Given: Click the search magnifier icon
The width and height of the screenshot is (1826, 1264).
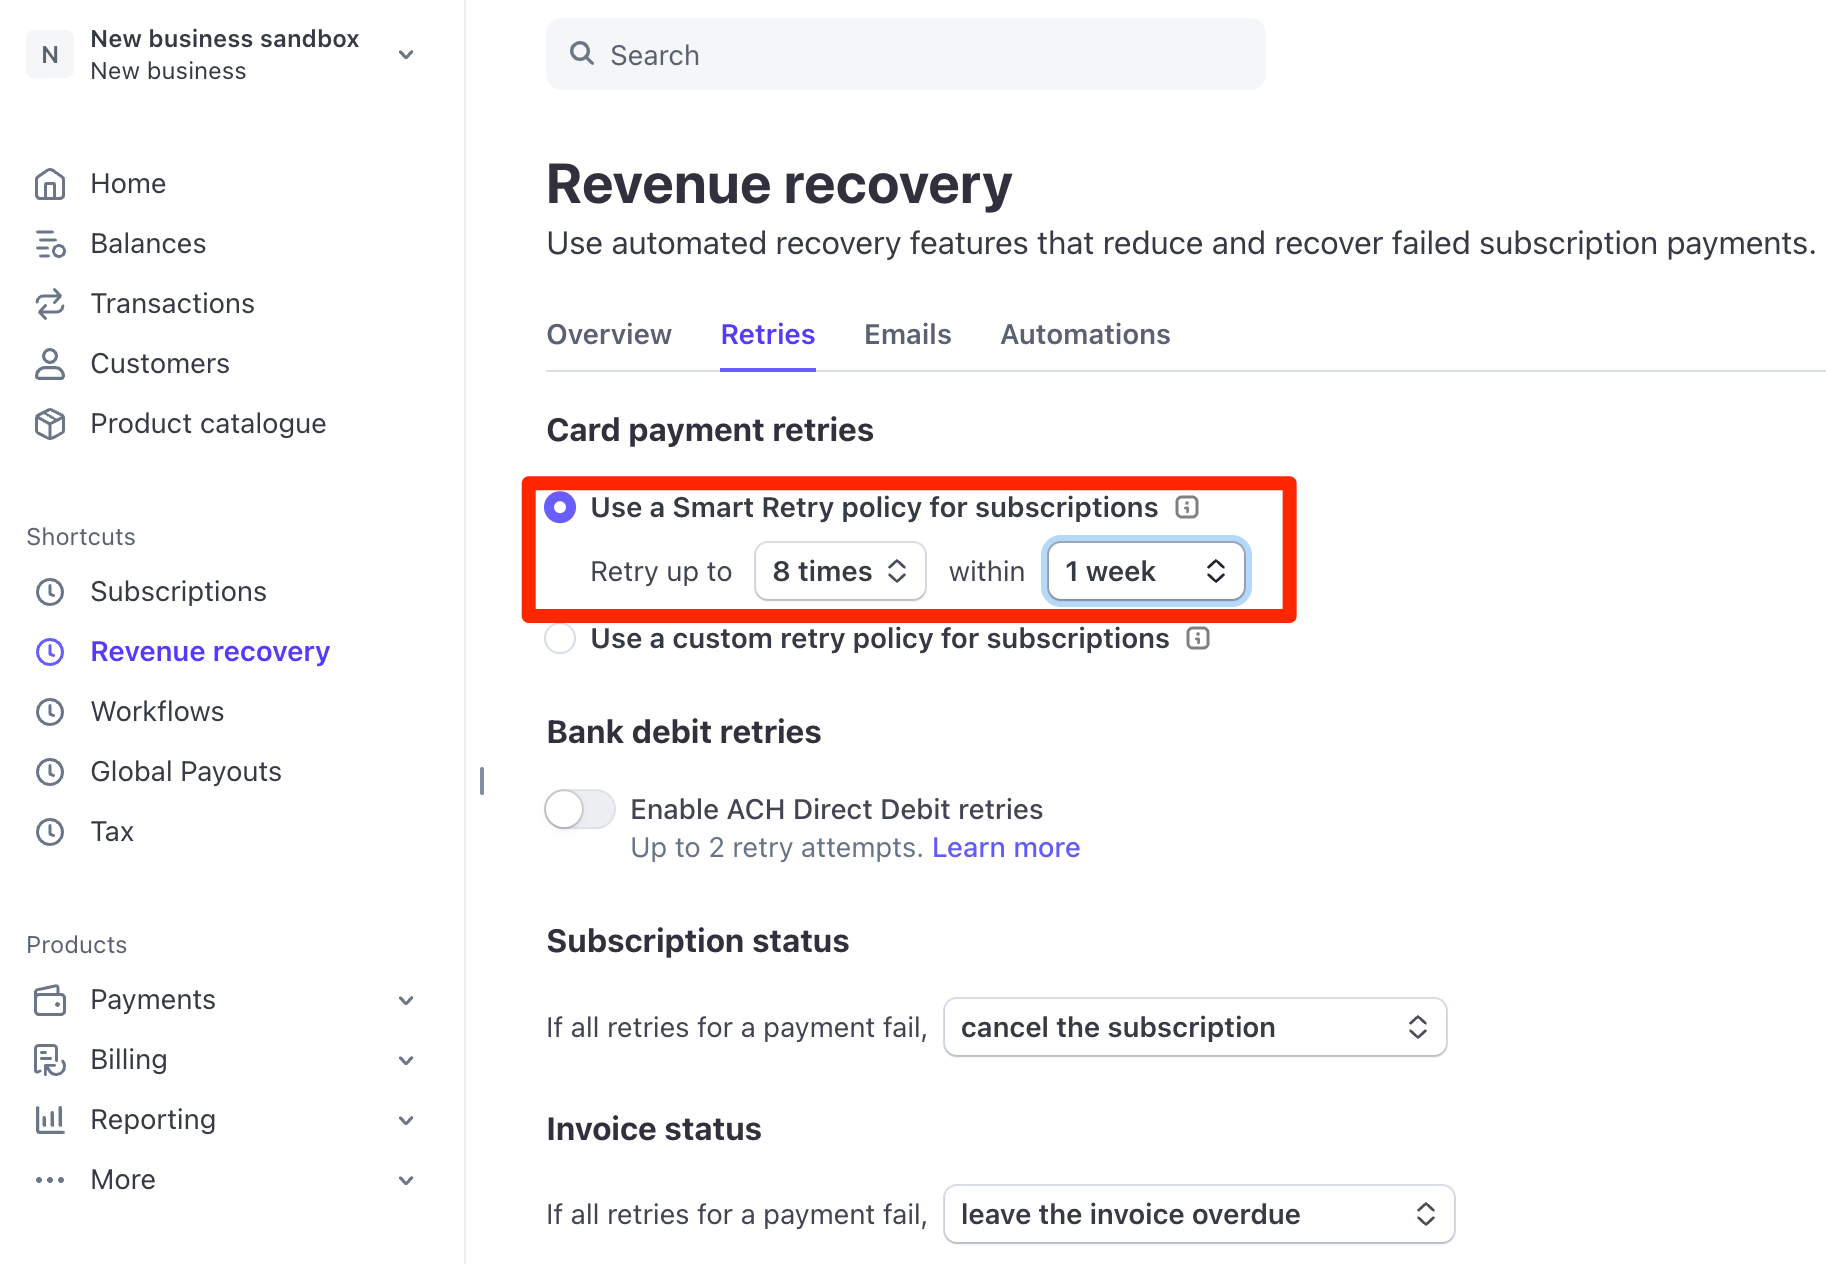Looking at the screenshot, I should (x=581, y=54).
